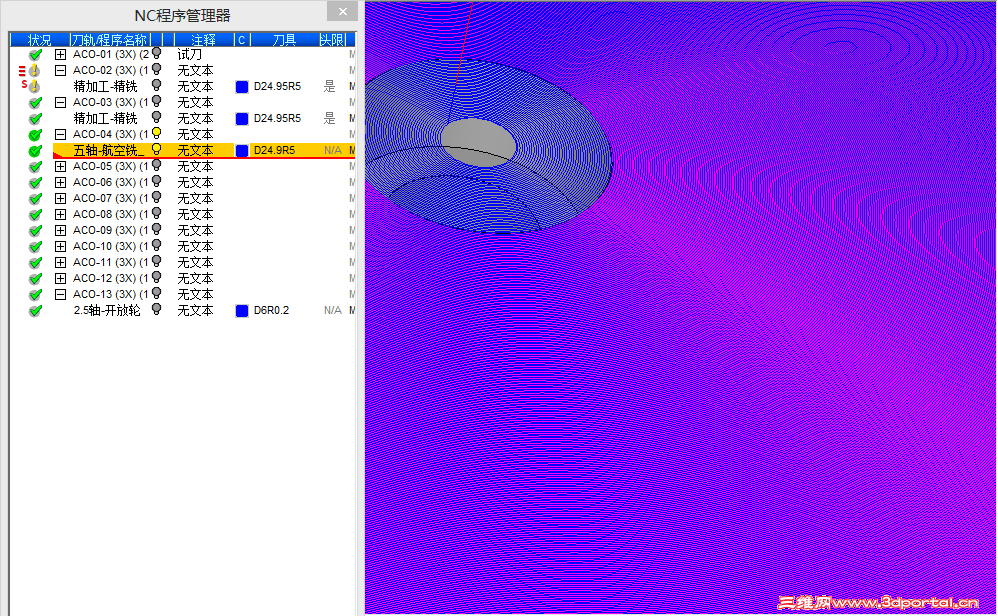Select tool name D24.9R5

point(274,151)
